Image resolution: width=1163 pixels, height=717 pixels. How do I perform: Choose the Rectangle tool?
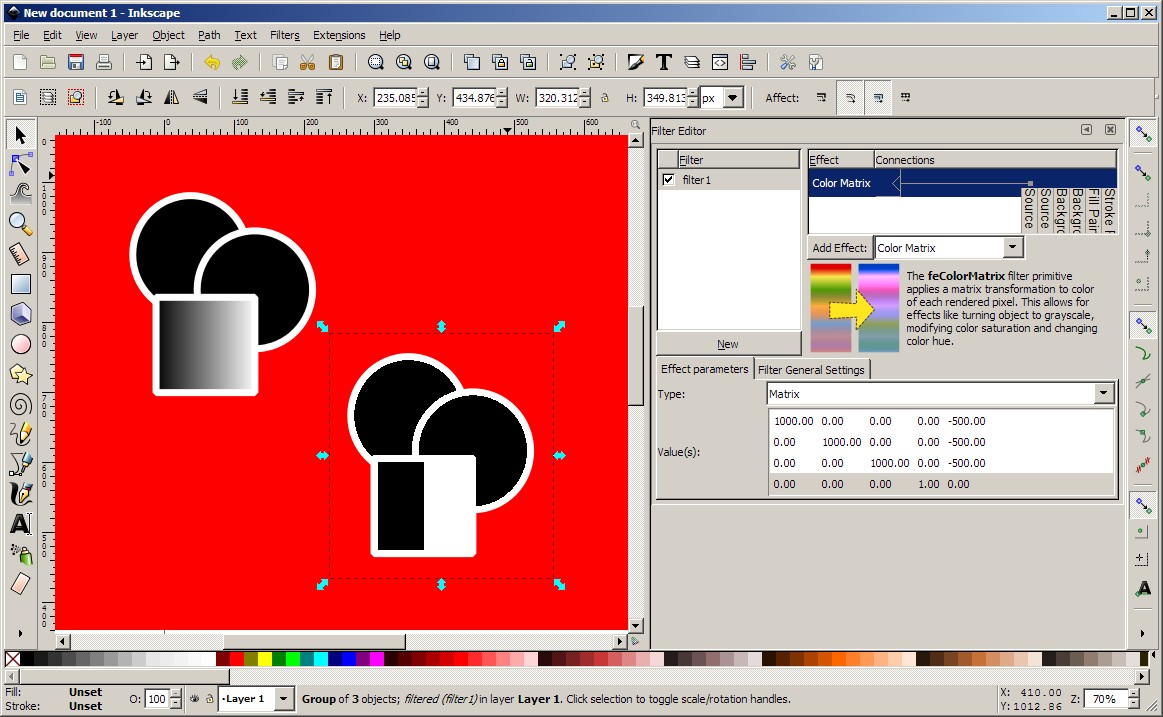(x=20, y=284)
